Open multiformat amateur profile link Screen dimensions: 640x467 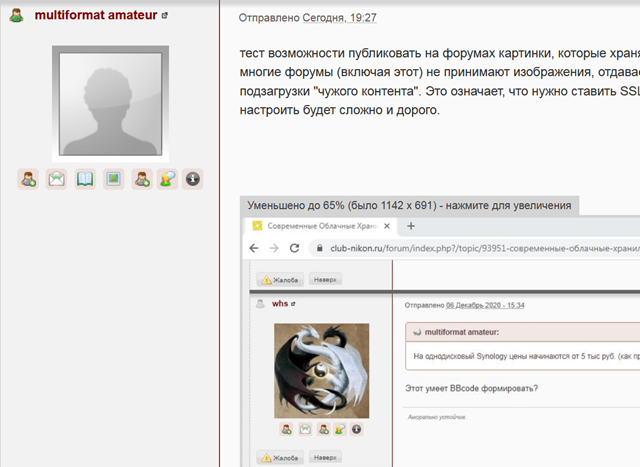(x=96, y=15)
